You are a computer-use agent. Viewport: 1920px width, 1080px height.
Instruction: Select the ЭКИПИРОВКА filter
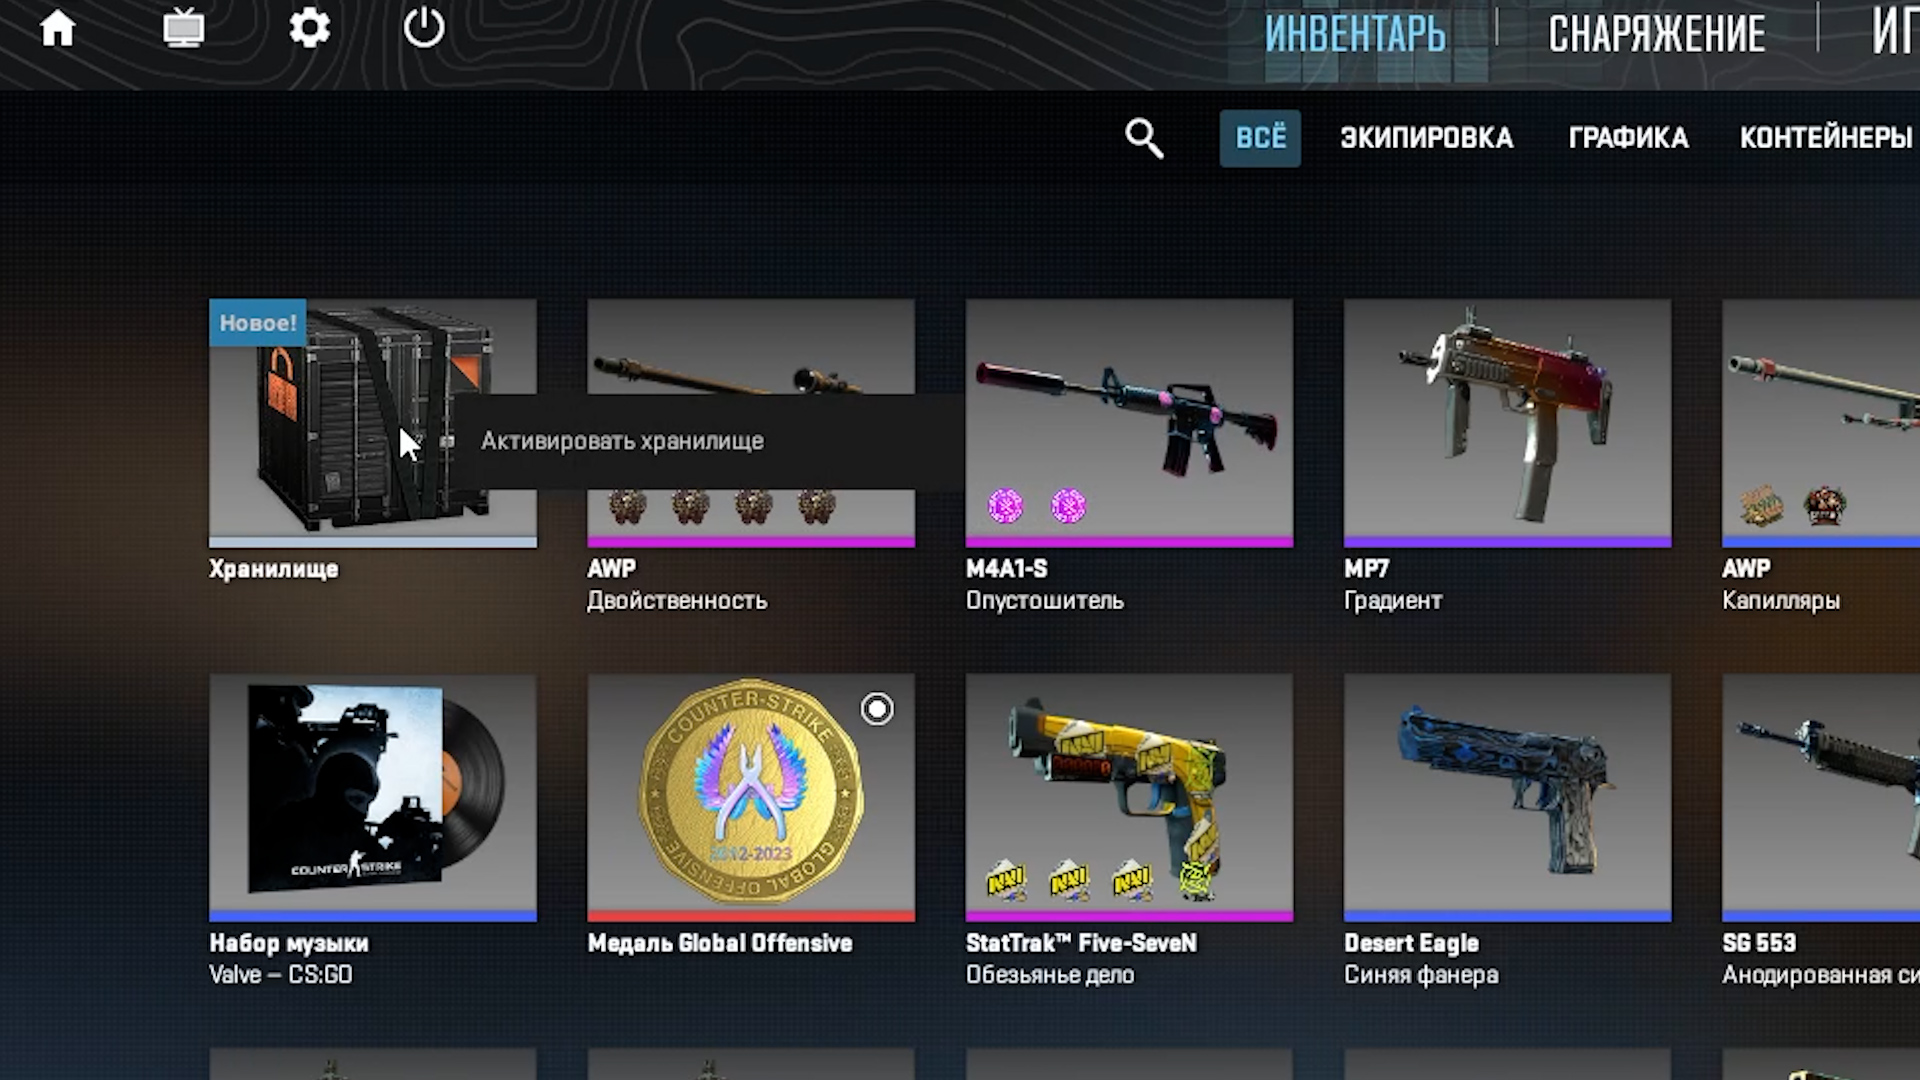[x=1427, y=138]
